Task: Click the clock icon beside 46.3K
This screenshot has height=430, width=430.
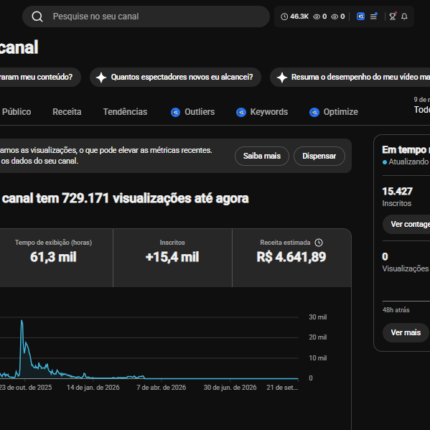Action: click(x=284, y=16)
